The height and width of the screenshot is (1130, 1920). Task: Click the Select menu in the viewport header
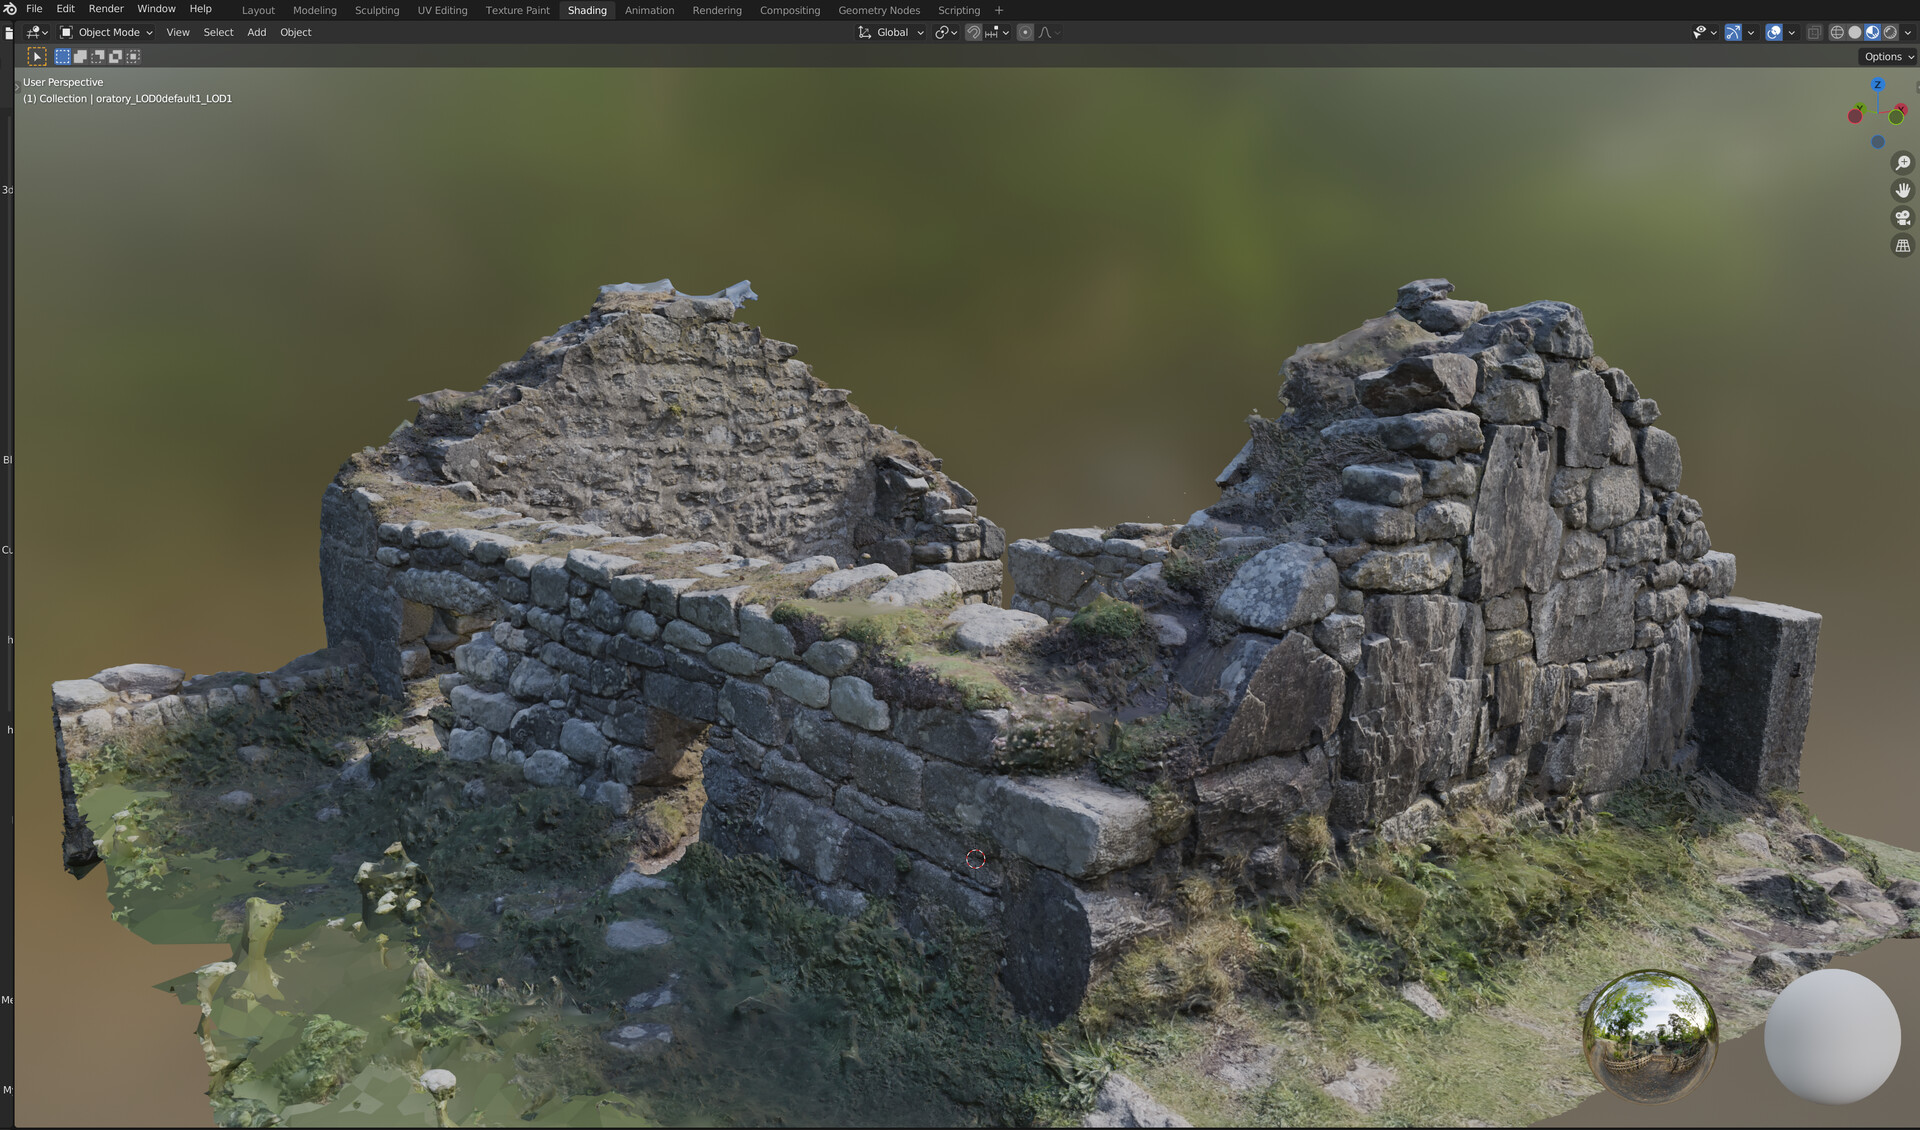coord(218,32)
